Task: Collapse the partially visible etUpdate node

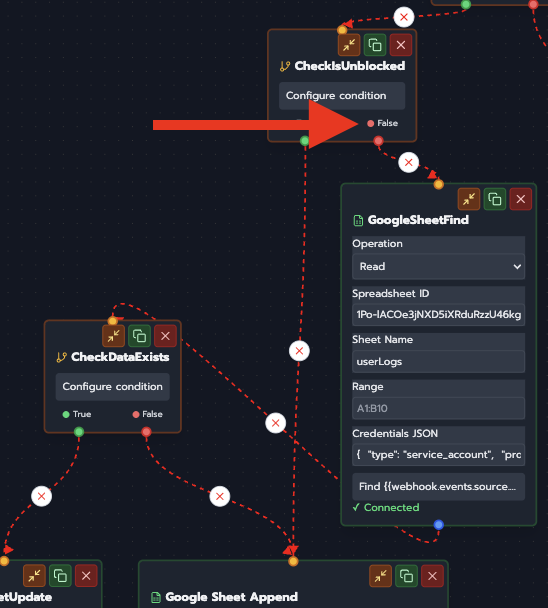Action: tap(34, 576)
